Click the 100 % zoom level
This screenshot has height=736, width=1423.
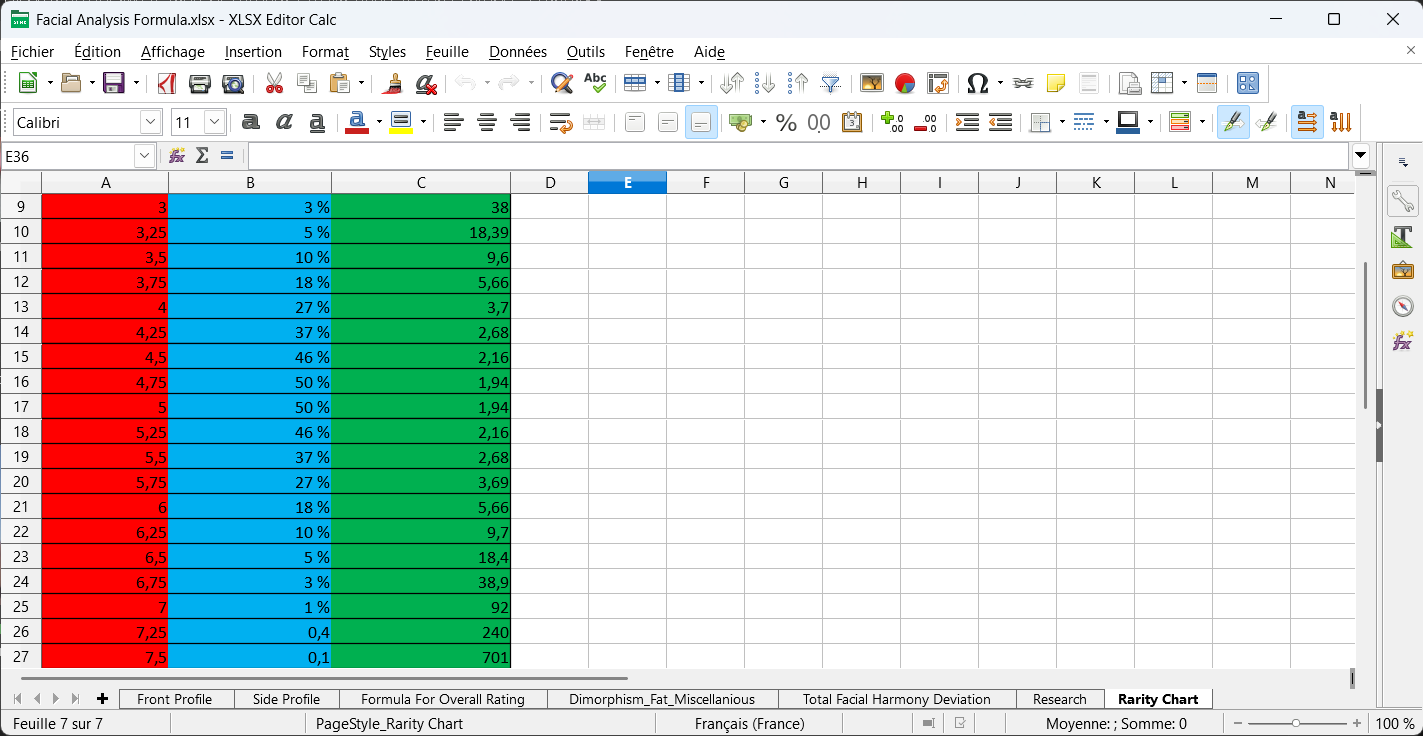[x=1394, y=723]
